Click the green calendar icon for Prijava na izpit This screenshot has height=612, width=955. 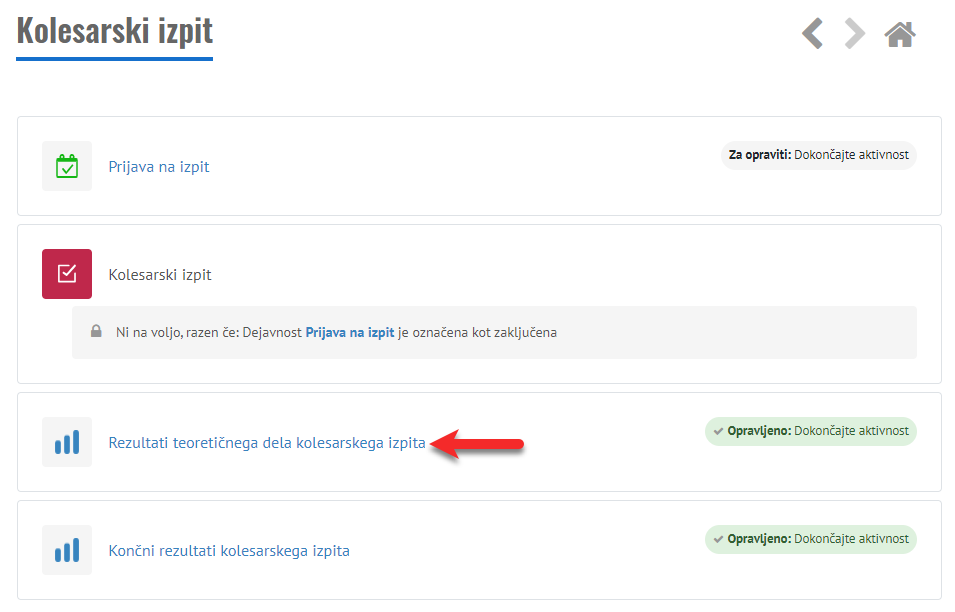click(67, 166)
